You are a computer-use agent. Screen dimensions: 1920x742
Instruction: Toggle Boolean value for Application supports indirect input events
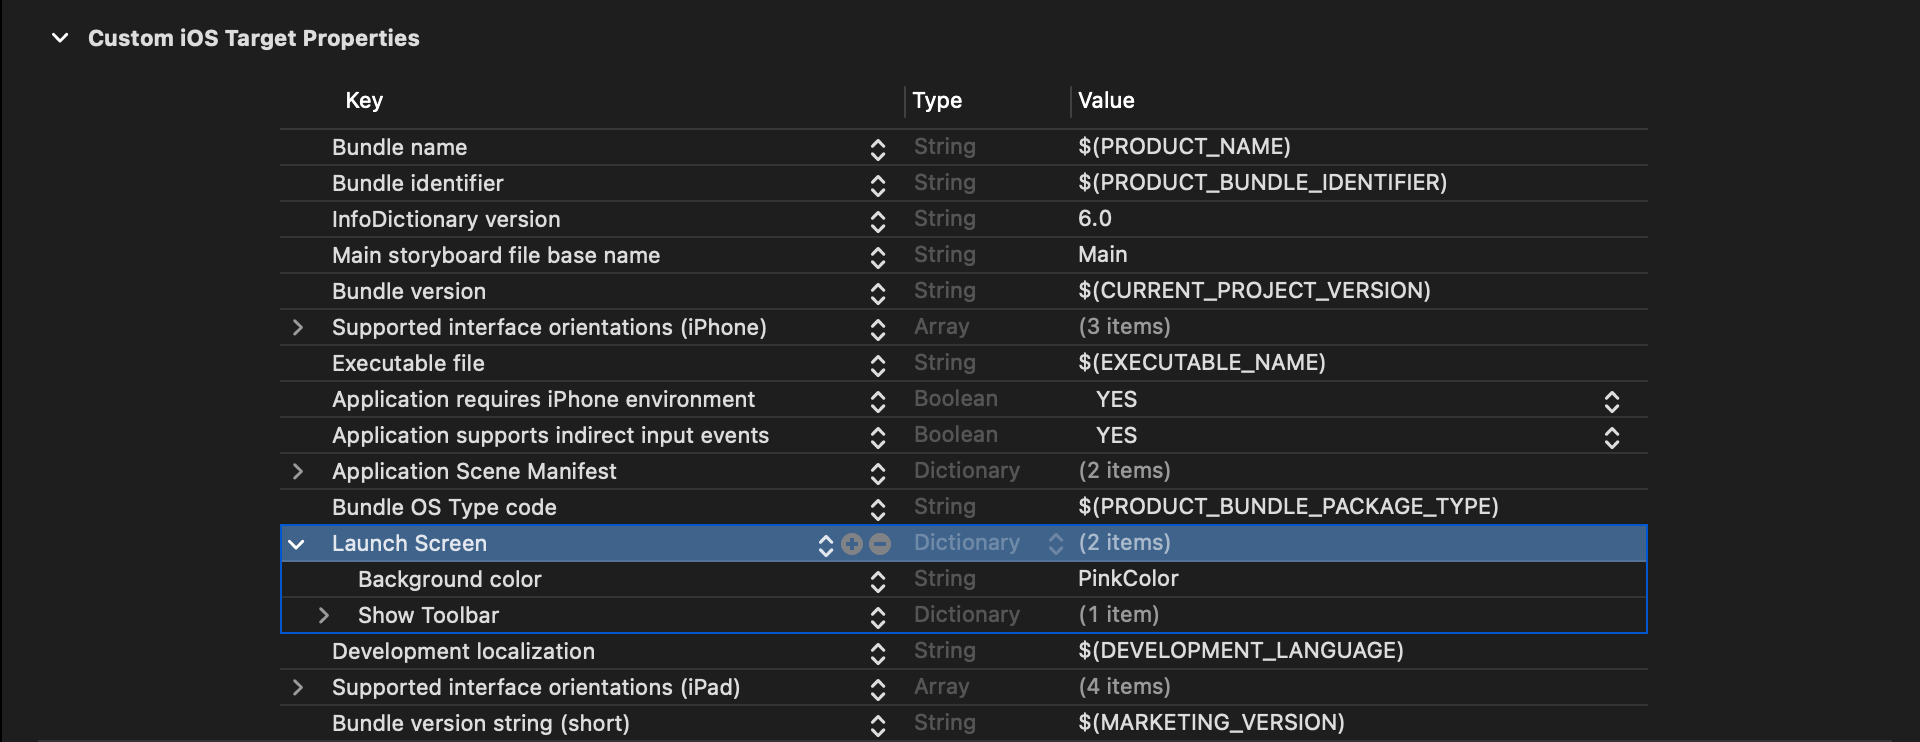tap(1611, 437)
